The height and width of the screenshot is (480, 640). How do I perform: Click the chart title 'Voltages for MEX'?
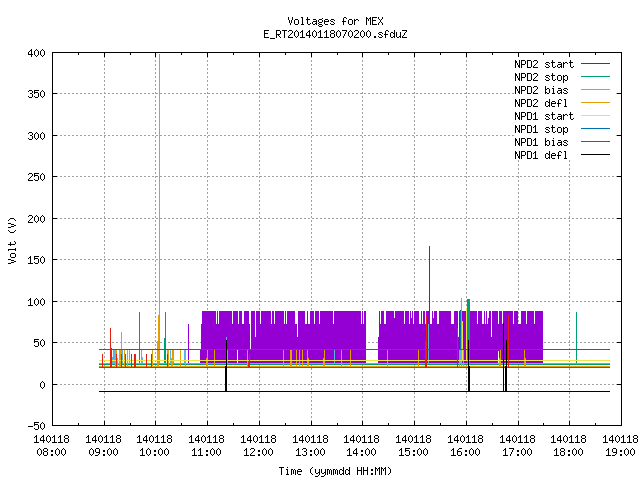[336, 21]
